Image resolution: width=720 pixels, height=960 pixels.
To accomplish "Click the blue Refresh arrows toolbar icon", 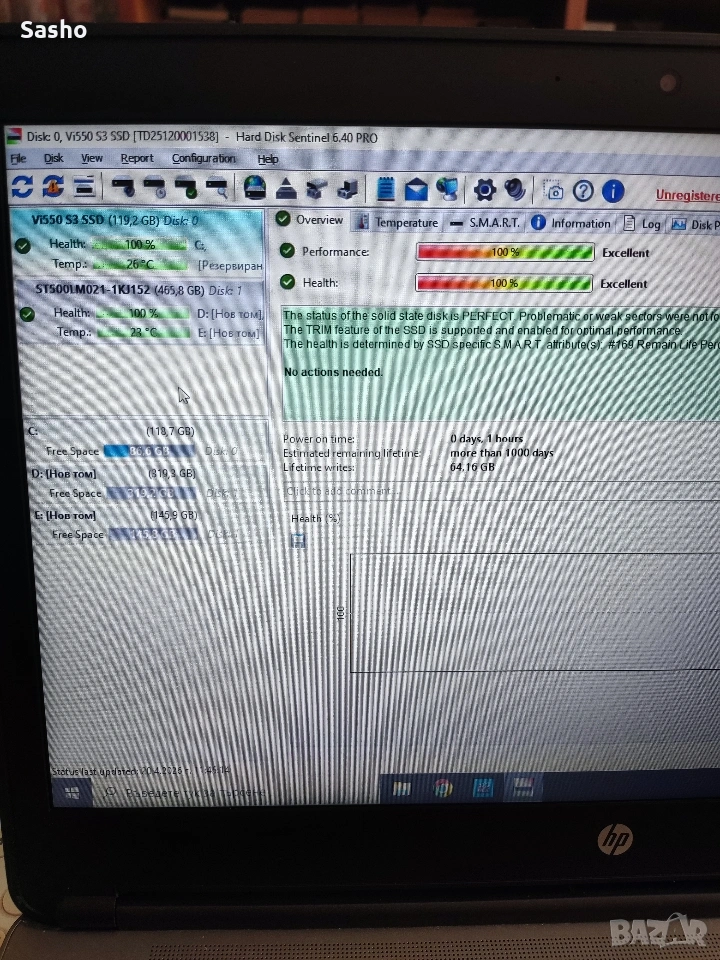I will click(21, 186).
